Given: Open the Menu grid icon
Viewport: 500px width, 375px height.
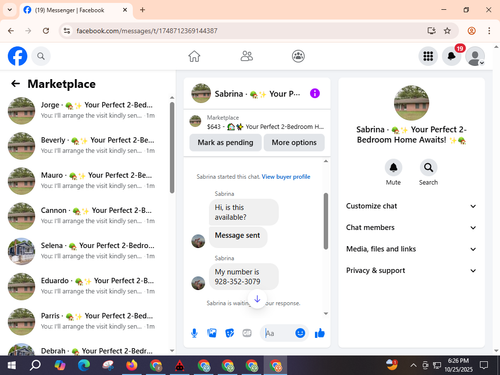Looking at the screenshot, I should click(428, 56).
